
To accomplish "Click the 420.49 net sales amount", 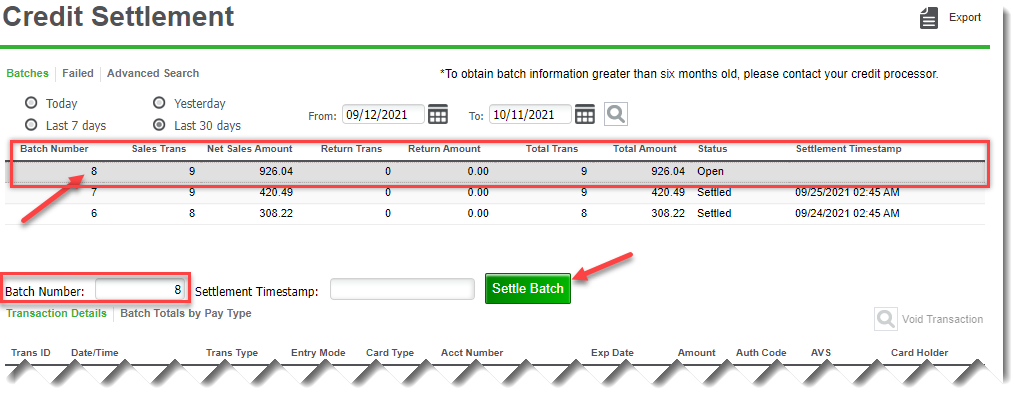I will (275, 193).
